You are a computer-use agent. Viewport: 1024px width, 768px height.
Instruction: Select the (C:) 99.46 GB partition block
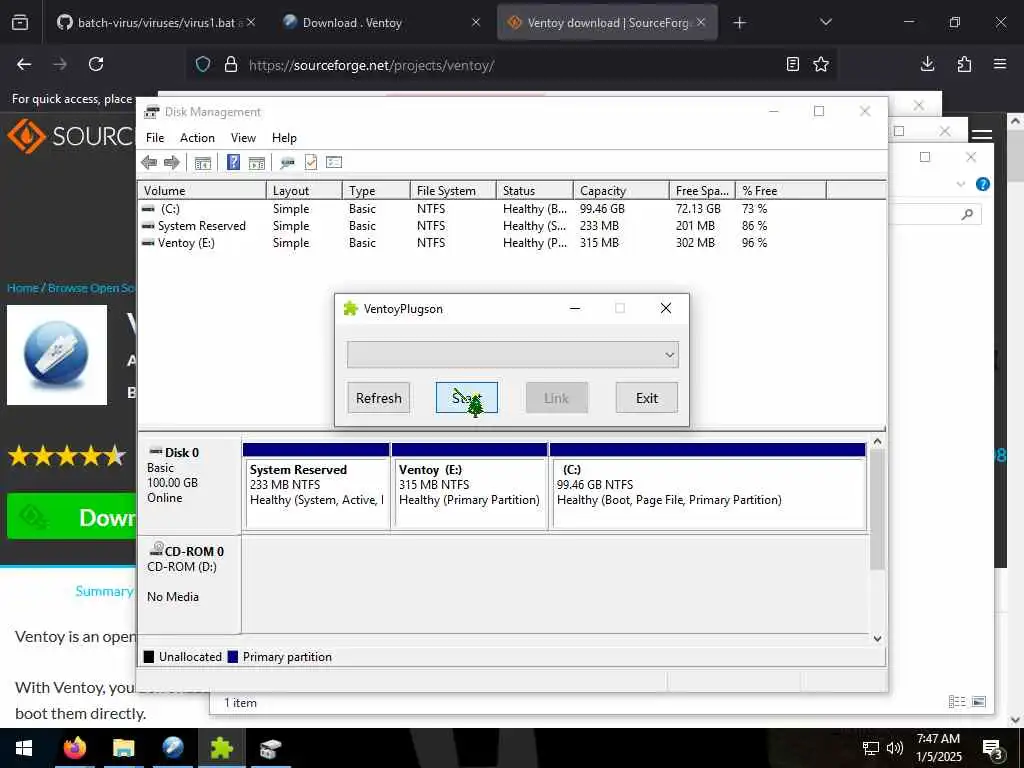pyautogui.click(x=708, y=487)
